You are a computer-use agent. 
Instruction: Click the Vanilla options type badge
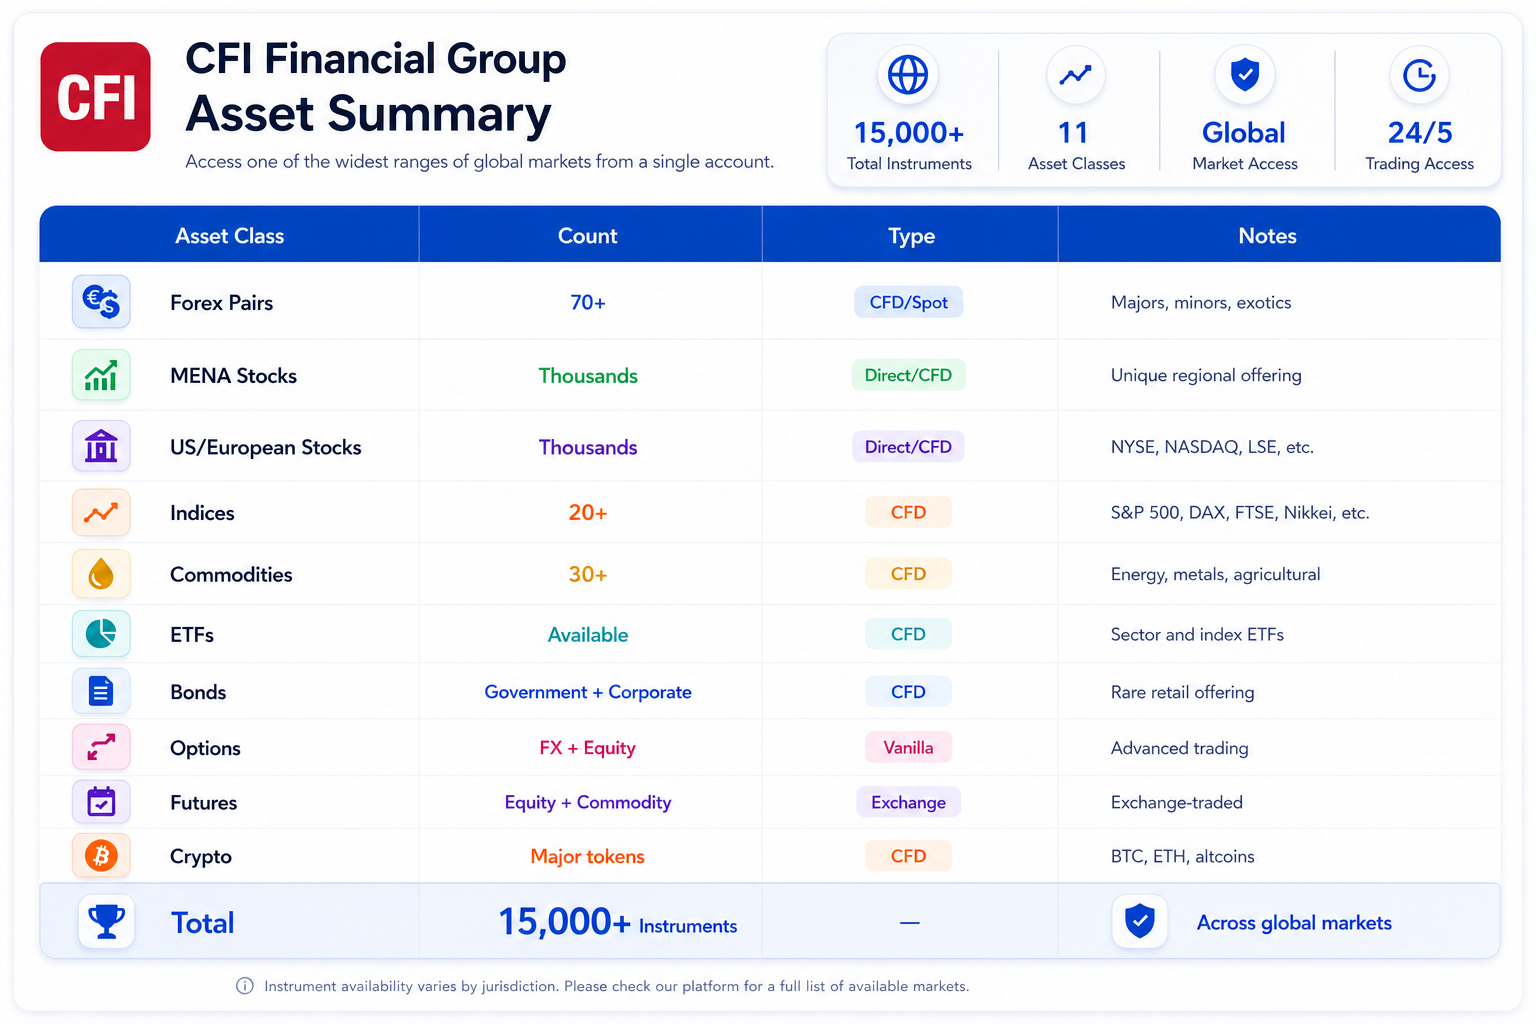[908, 747]
